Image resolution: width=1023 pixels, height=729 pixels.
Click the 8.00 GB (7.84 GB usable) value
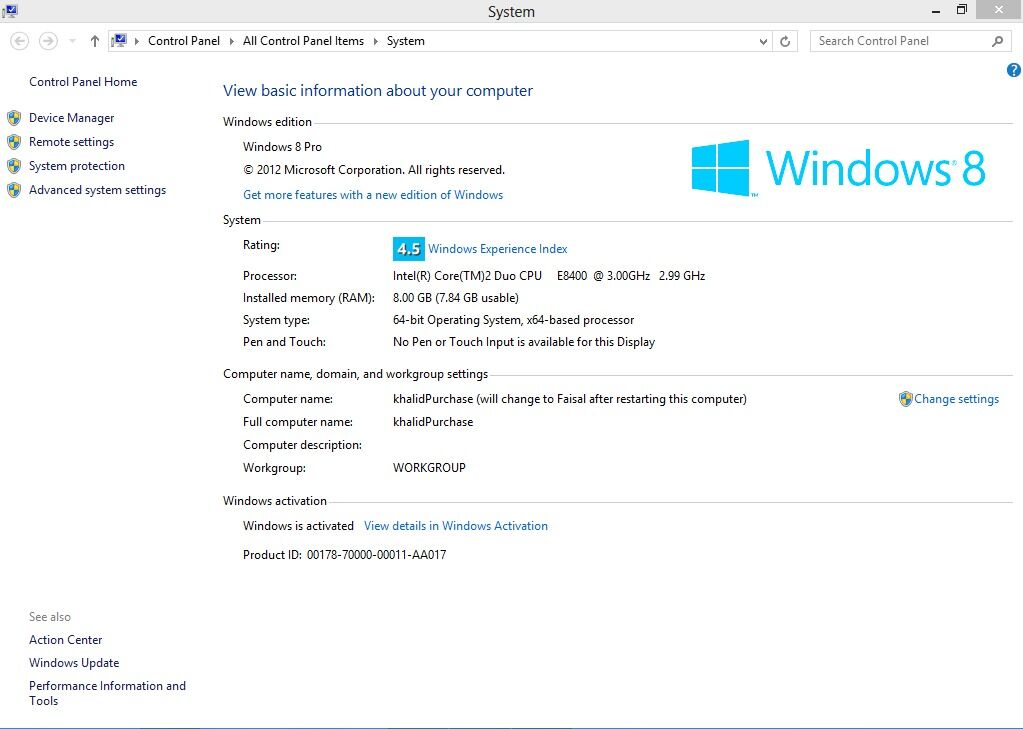(455, 298)
